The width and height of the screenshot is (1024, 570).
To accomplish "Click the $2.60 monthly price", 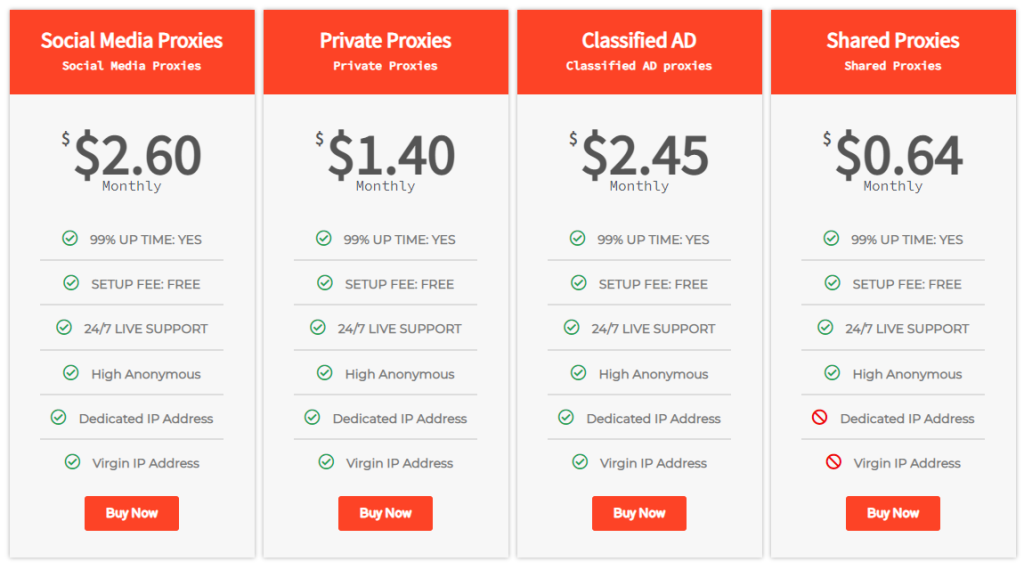I will (x=137, y=156).
